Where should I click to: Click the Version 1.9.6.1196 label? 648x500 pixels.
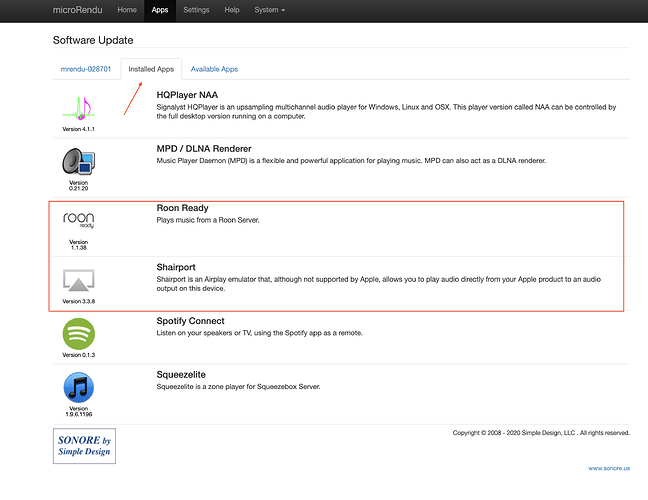click(79, 412)
